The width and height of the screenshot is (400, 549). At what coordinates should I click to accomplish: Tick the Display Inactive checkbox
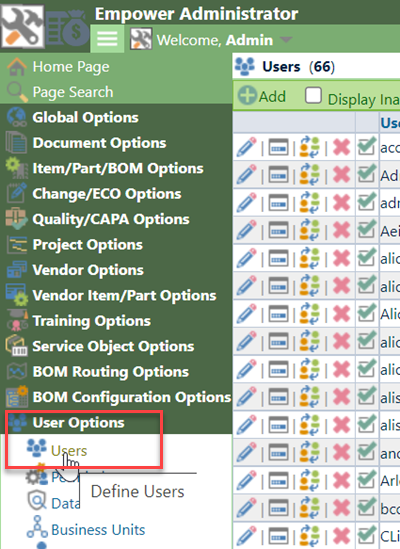[x=313, y=95]
